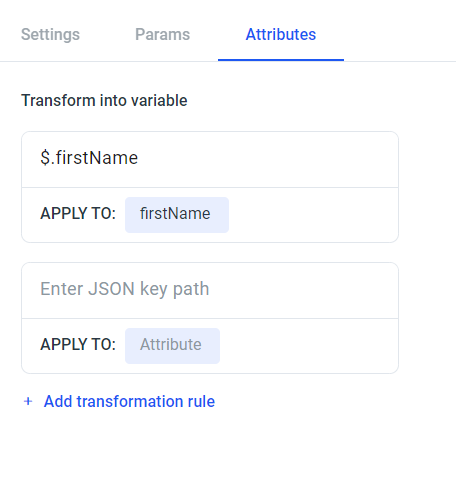Screen dimensions: 456x481
Task: Click blank space right of firstName chip
Action: [313, 215]
